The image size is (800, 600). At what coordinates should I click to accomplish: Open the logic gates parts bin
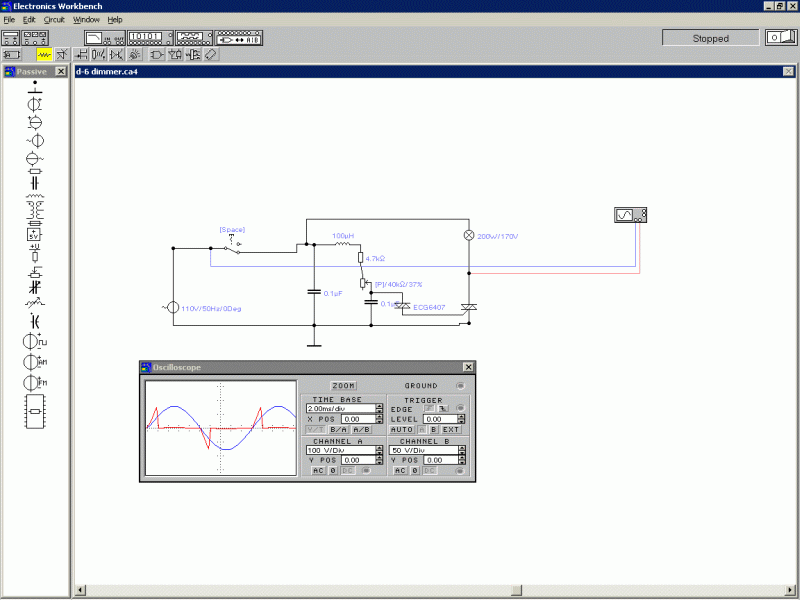click(x=157, y=54)
